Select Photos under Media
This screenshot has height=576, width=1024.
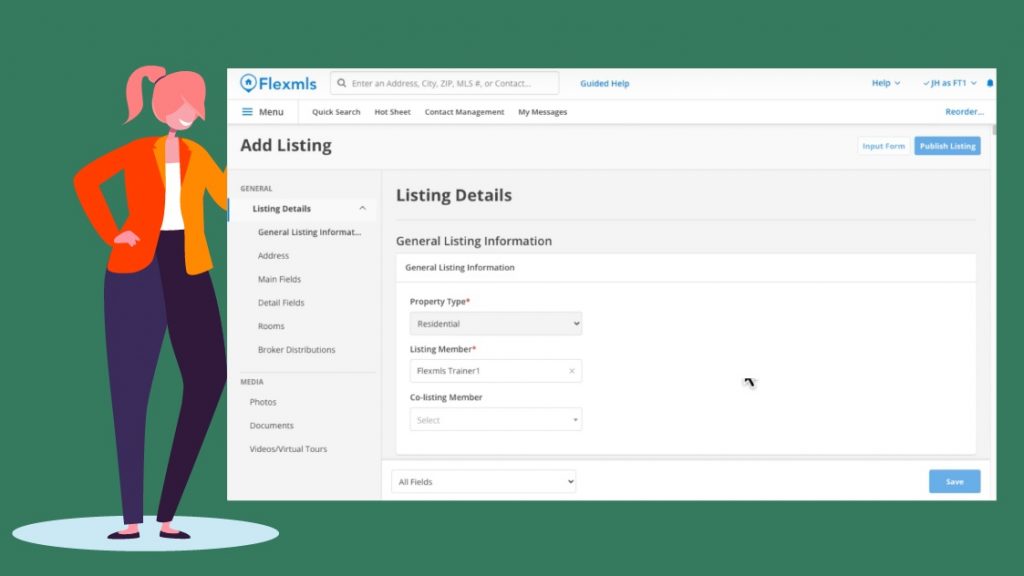(x=263, y=402)
